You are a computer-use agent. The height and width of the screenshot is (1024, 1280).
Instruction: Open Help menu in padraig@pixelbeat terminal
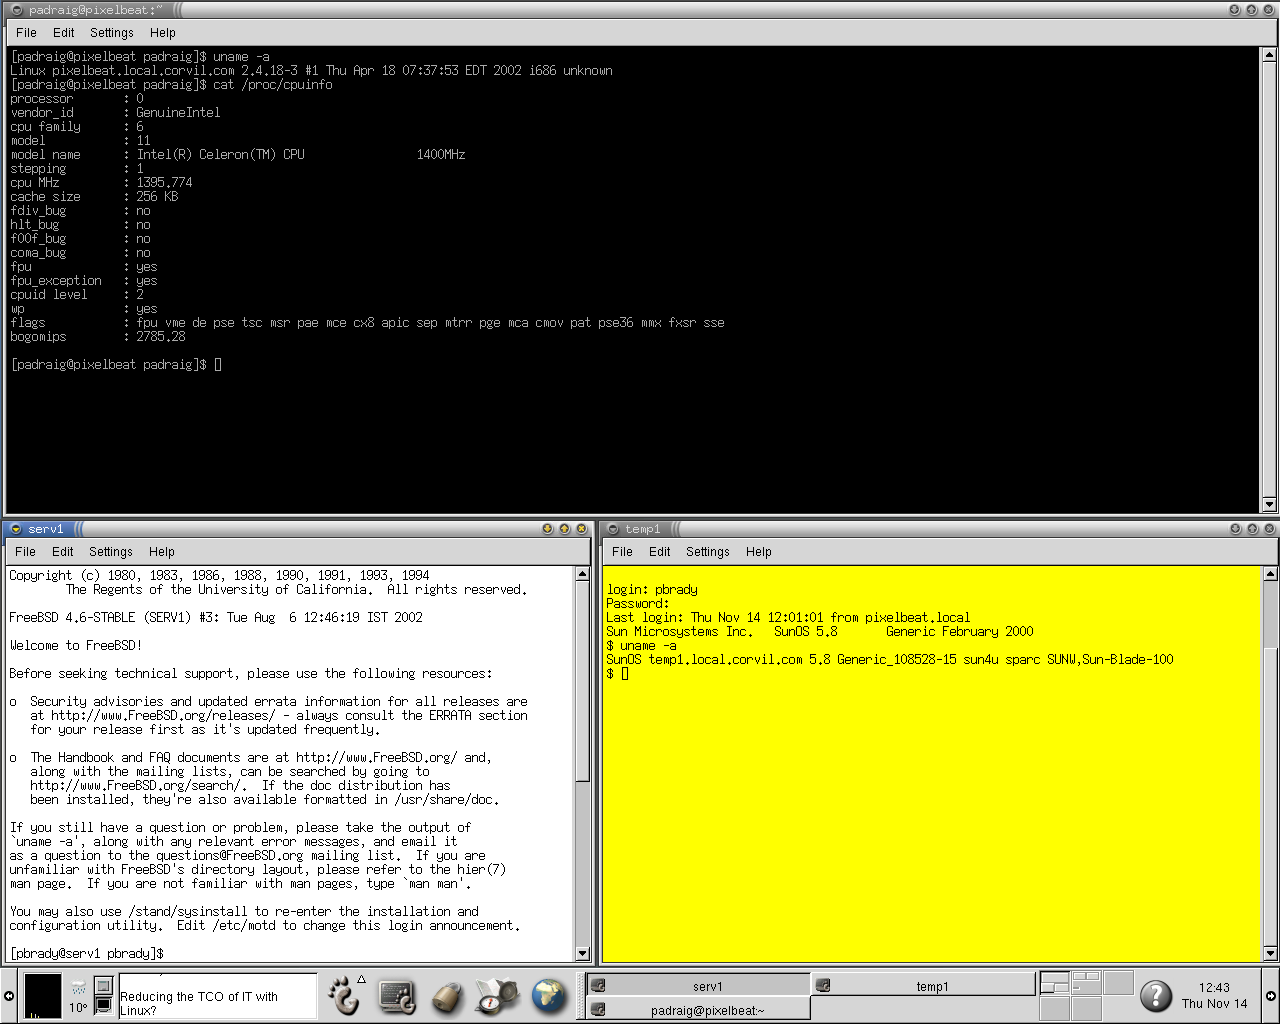tap(163, 33)
